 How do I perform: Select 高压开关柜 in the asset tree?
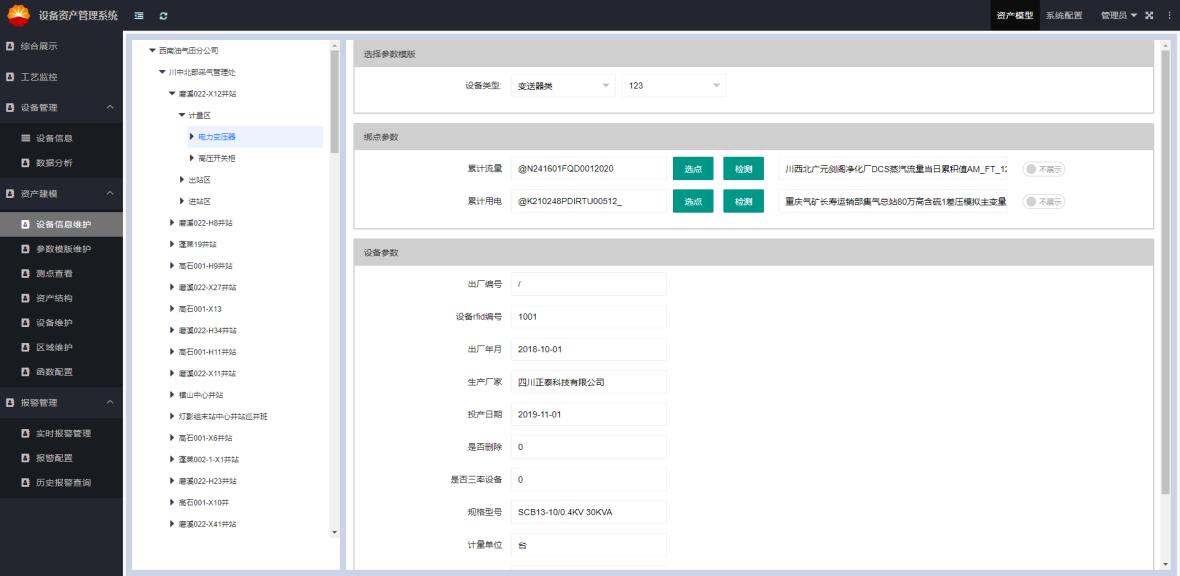pos(217,158)
